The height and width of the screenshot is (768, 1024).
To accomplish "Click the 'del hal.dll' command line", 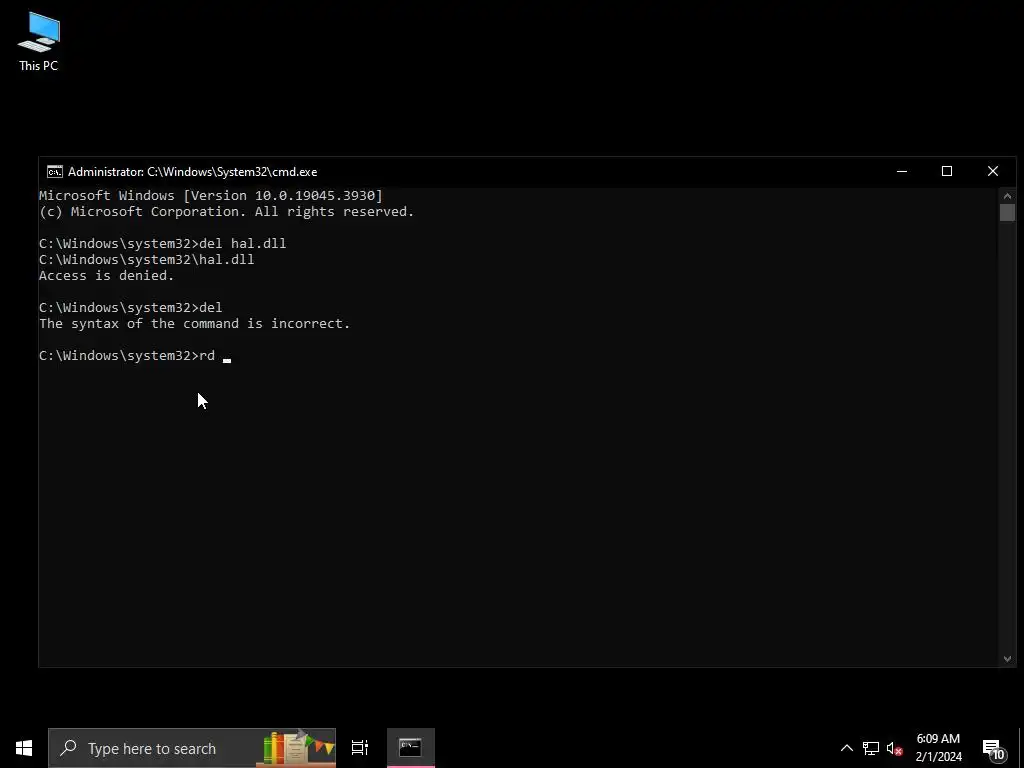I will (163, 244).
